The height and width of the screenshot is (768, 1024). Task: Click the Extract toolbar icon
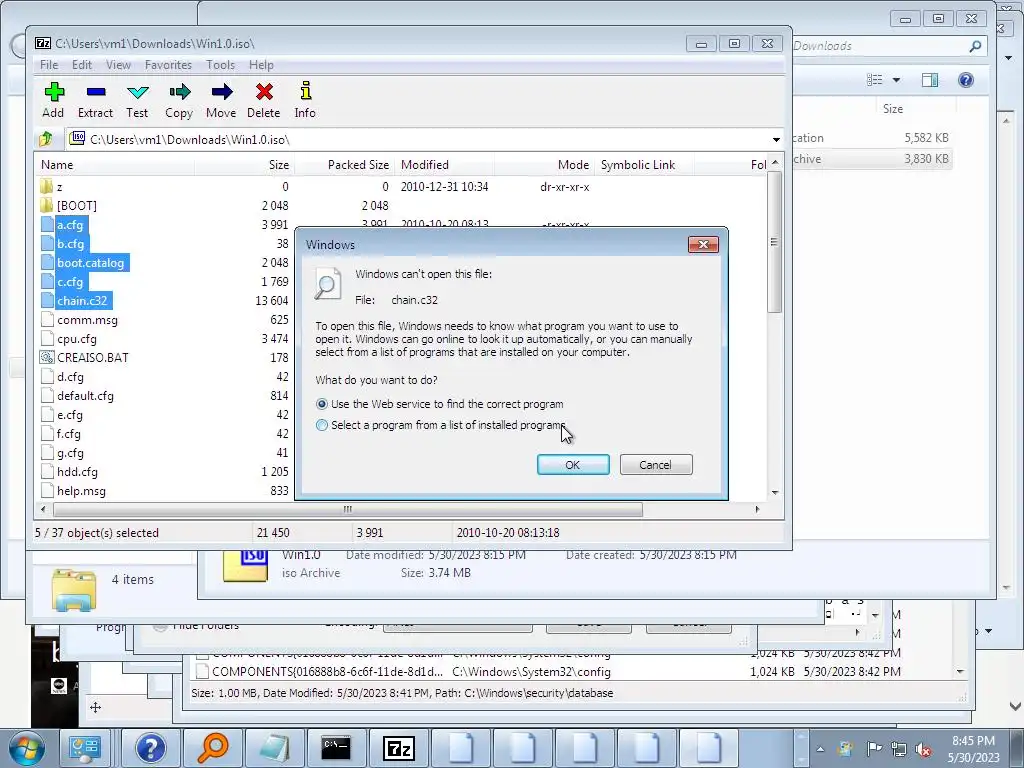95,92
